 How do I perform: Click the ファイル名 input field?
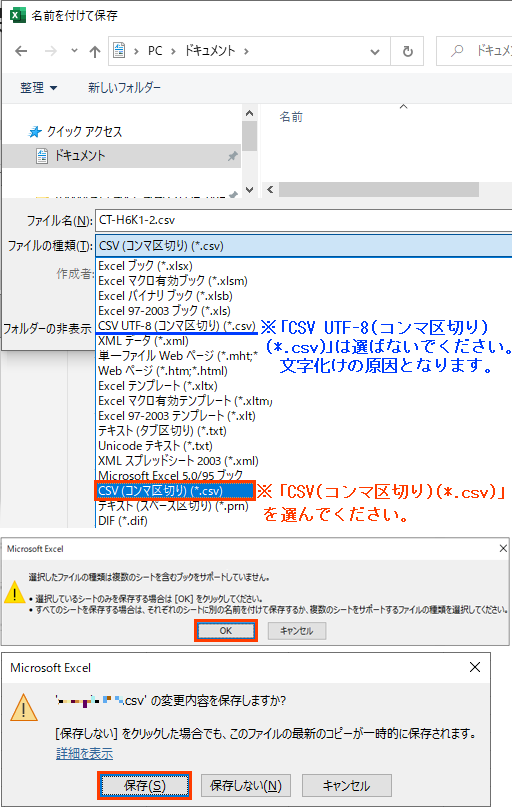pos(303,220)
